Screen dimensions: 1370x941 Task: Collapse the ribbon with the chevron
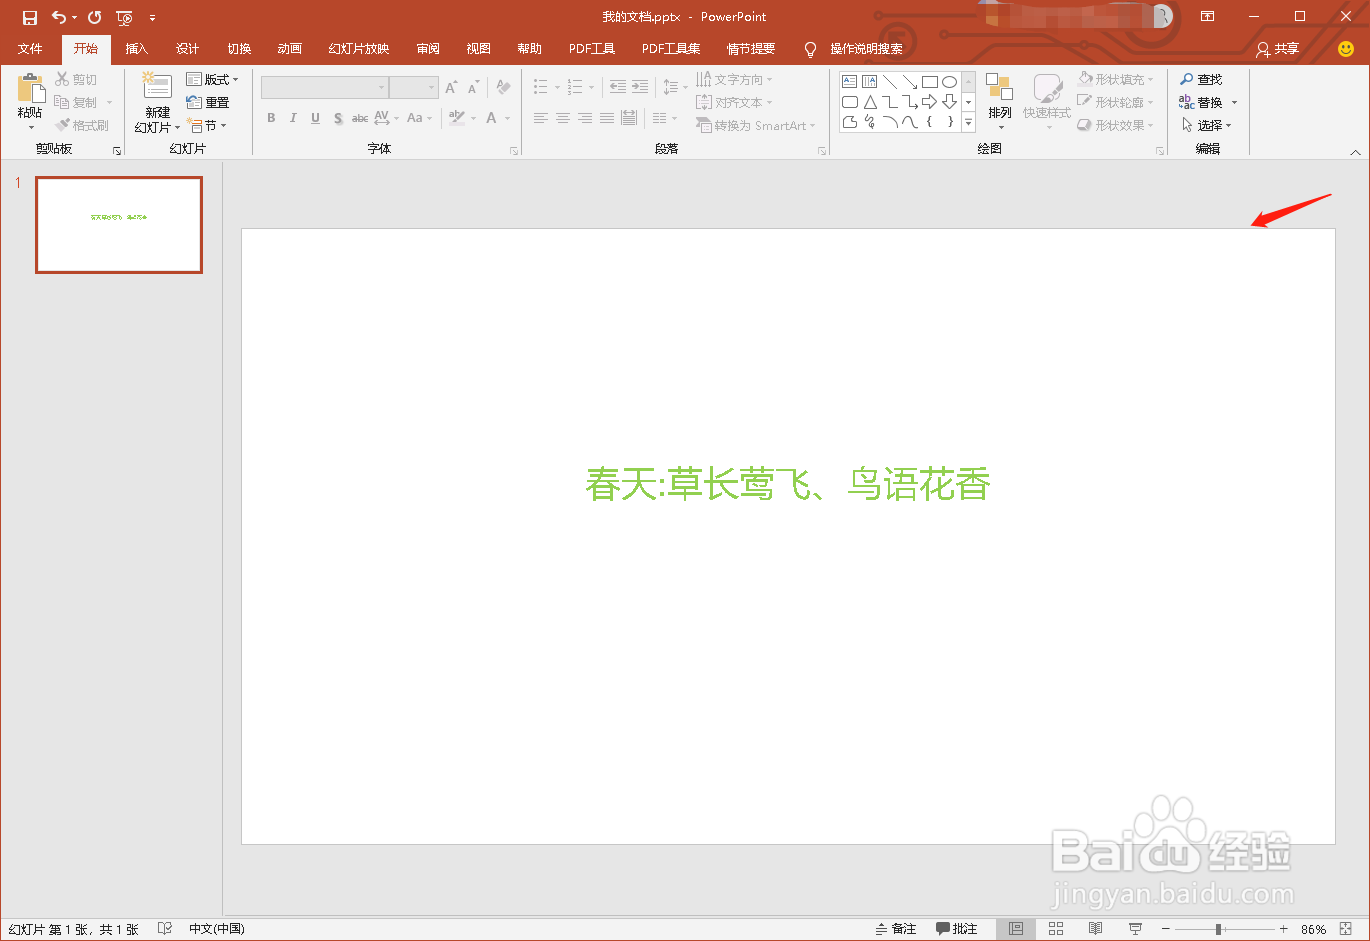pyautogui.click(x=1356, y=152)
